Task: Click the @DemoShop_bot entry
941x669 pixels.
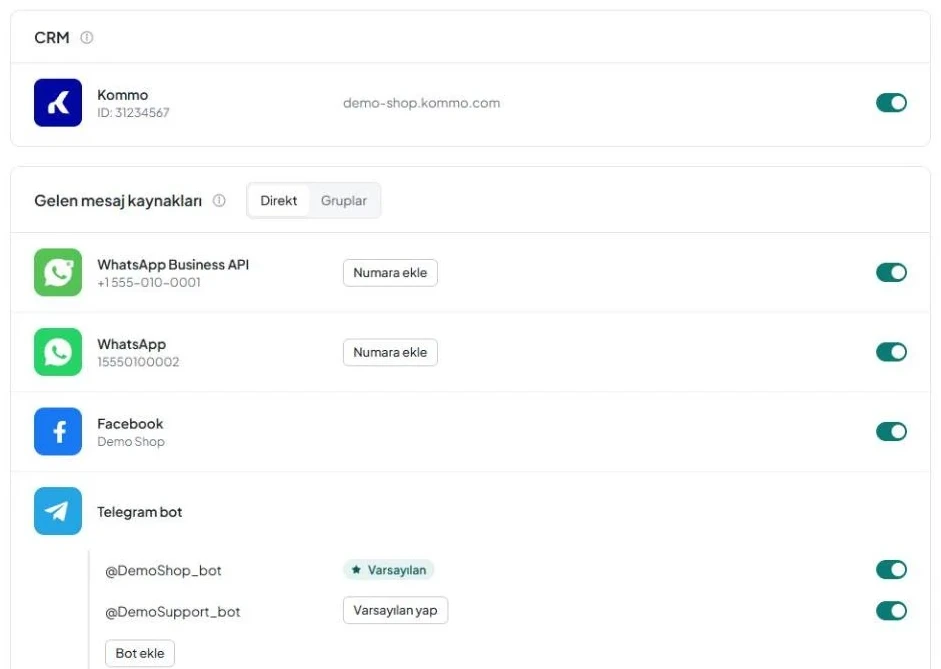Action: point(163,571)
